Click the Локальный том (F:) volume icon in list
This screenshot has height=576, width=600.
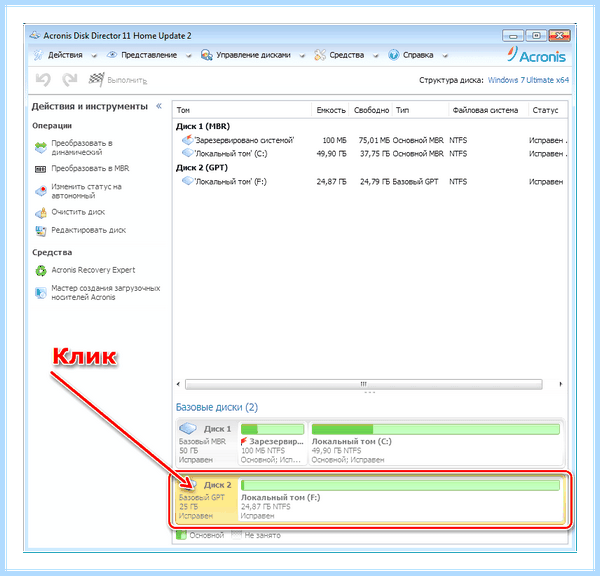tap(187, 181)
